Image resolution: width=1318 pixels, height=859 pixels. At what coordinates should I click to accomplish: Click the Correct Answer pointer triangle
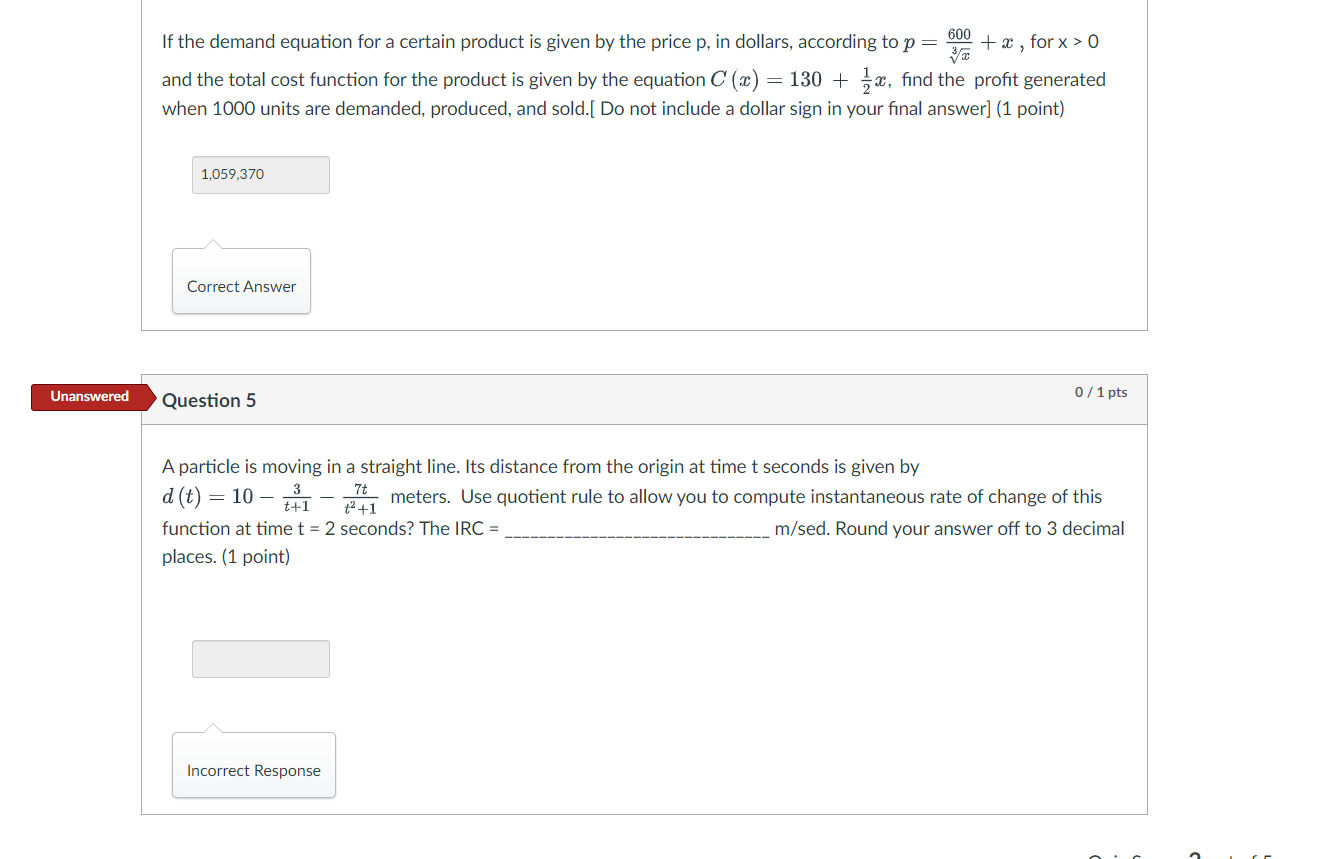click(211, 245)
